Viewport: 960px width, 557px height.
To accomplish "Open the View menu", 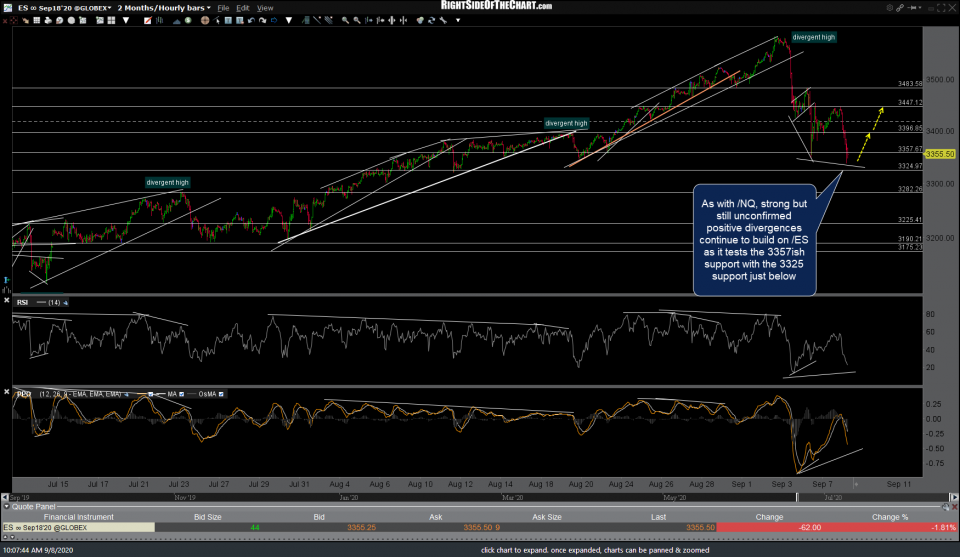I will pyautogui.click(x=264, y=8).
